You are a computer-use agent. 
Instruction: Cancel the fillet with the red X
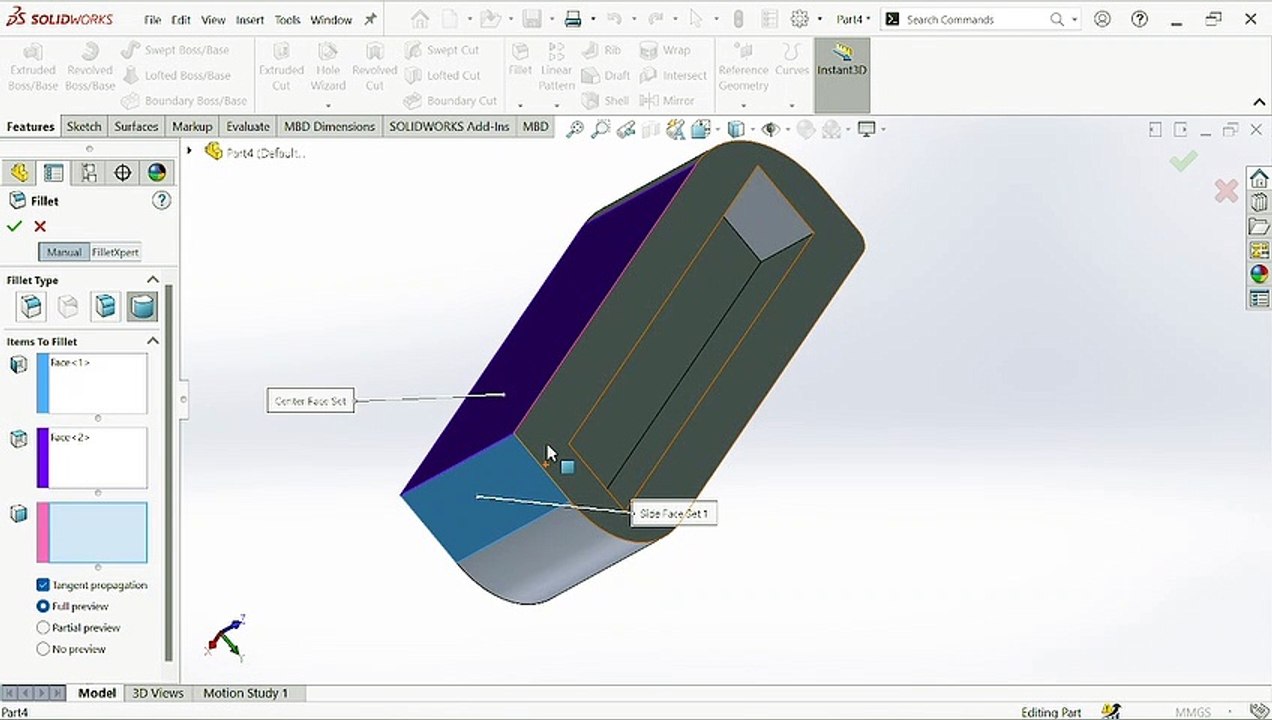40,227
